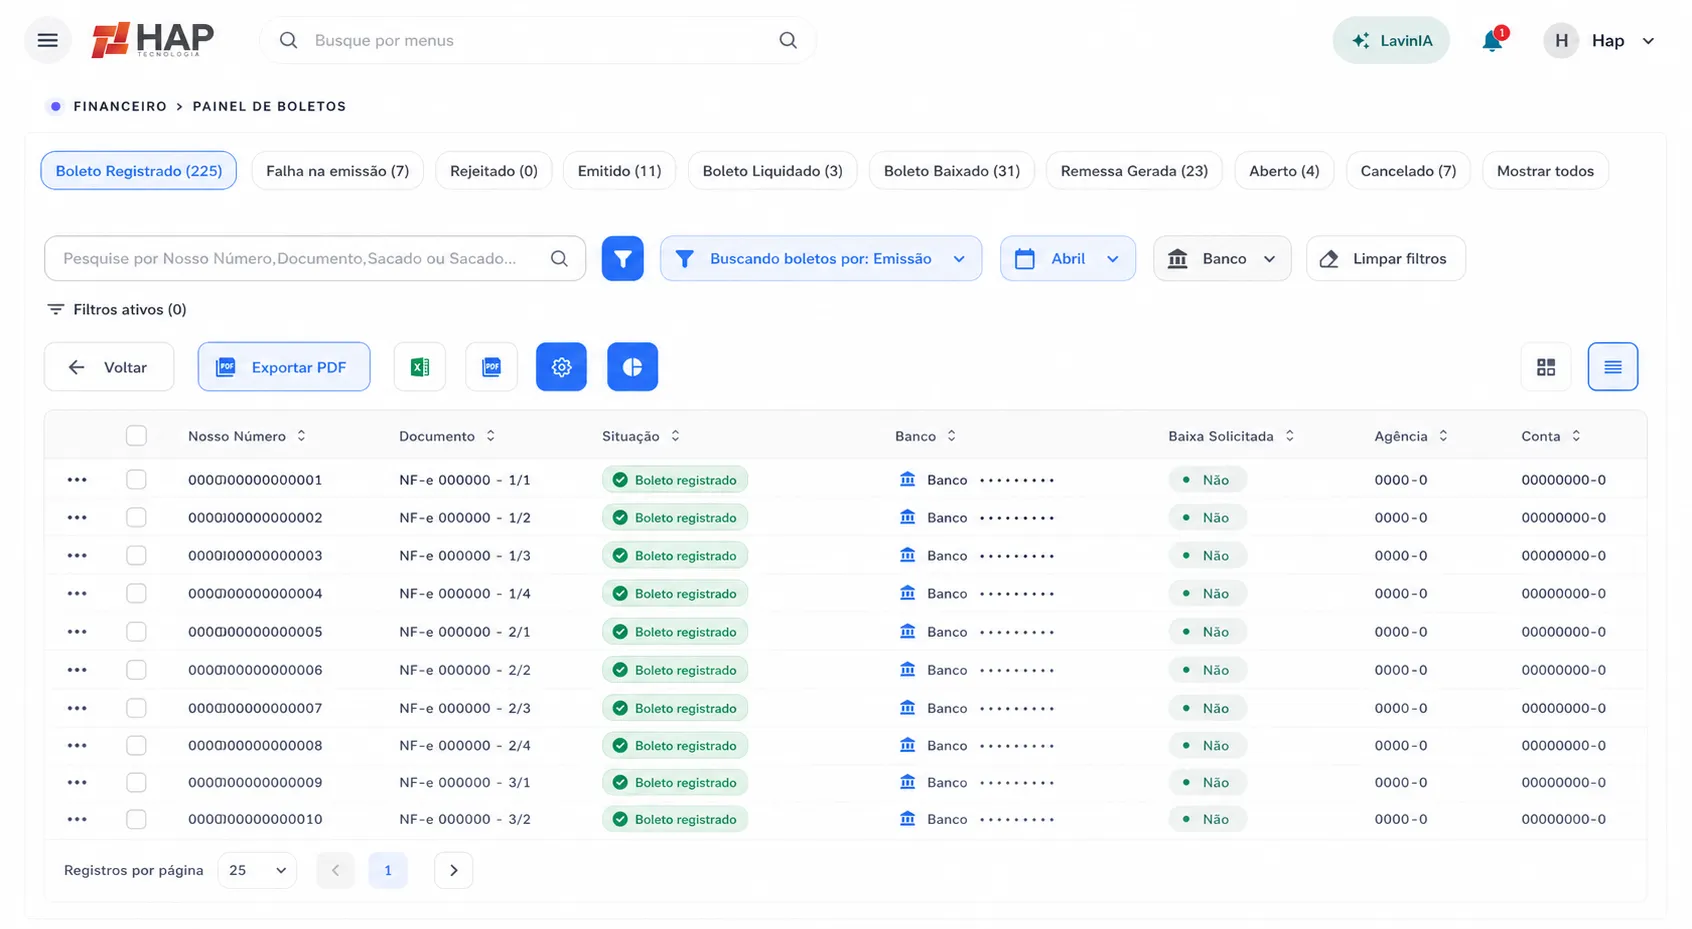Select Boleto Registrado (225) tab

[139, 171]
